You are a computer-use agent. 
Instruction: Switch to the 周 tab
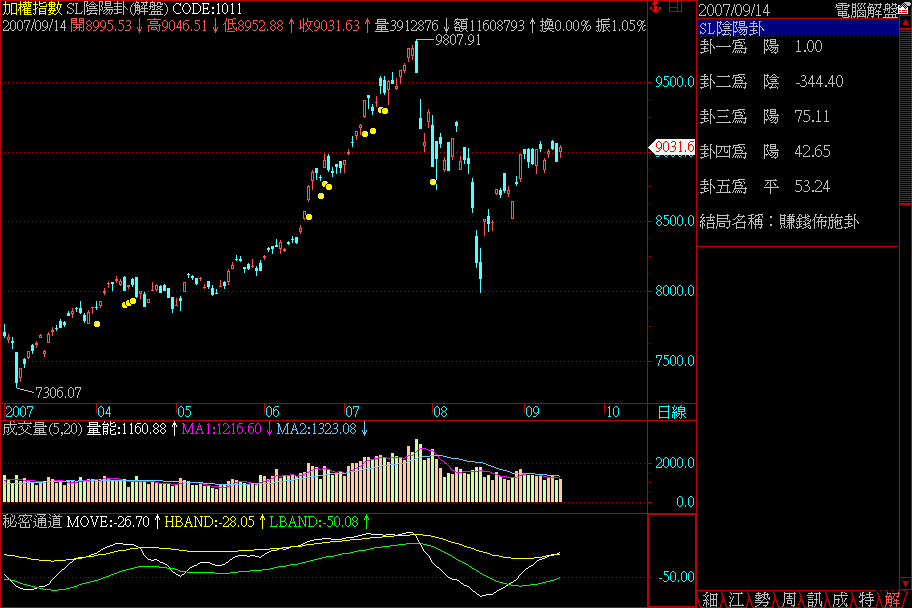coord(788,598)
